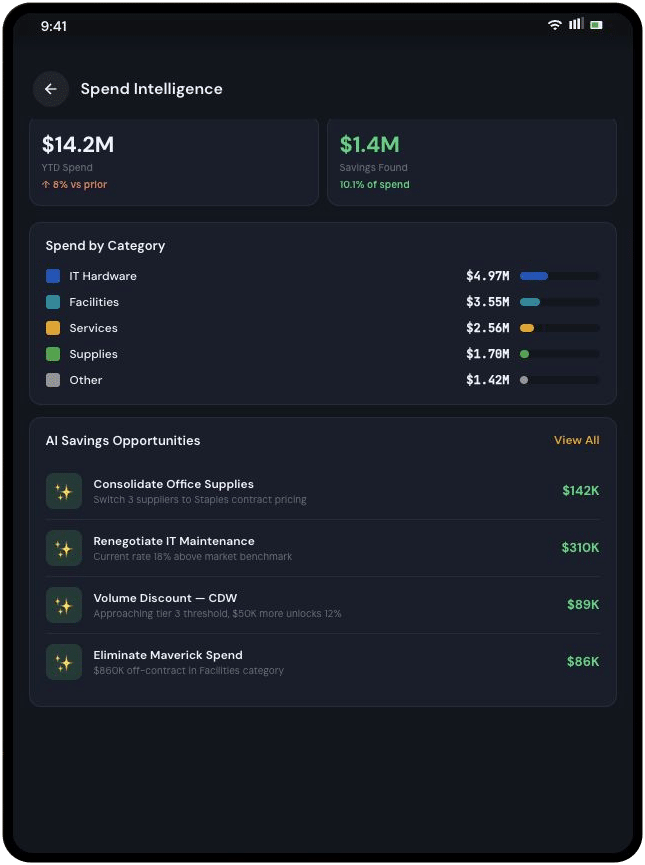645x865 pixels.
Task: Select the Facilities teal color swatch
Action: point(53,302)
